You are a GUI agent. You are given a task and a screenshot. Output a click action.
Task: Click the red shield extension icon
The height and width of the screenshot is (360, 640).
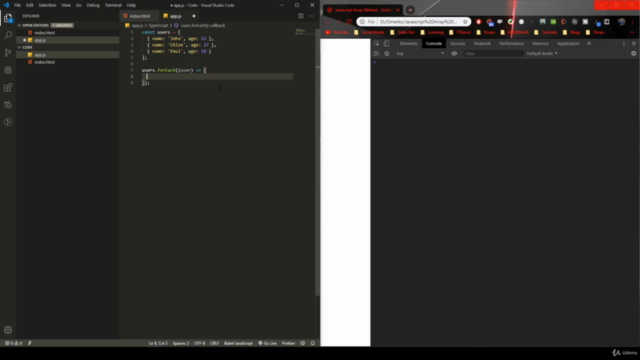point(478,22)
